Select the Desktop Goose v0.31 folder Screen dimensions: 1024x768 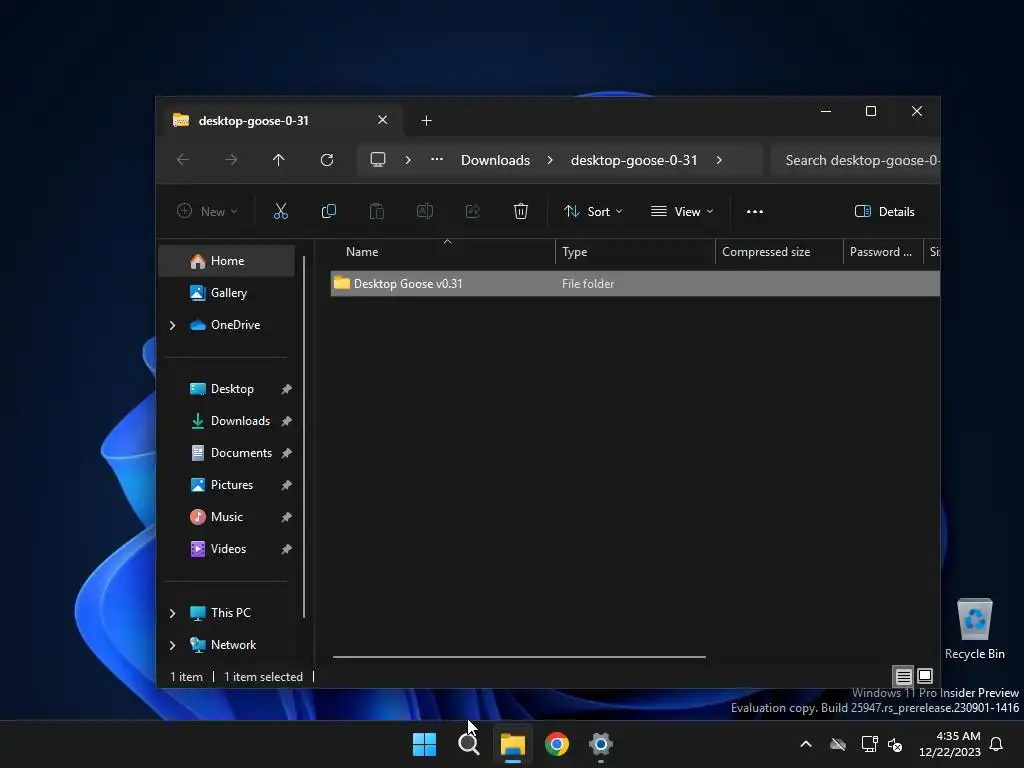[x=635, y=284]
